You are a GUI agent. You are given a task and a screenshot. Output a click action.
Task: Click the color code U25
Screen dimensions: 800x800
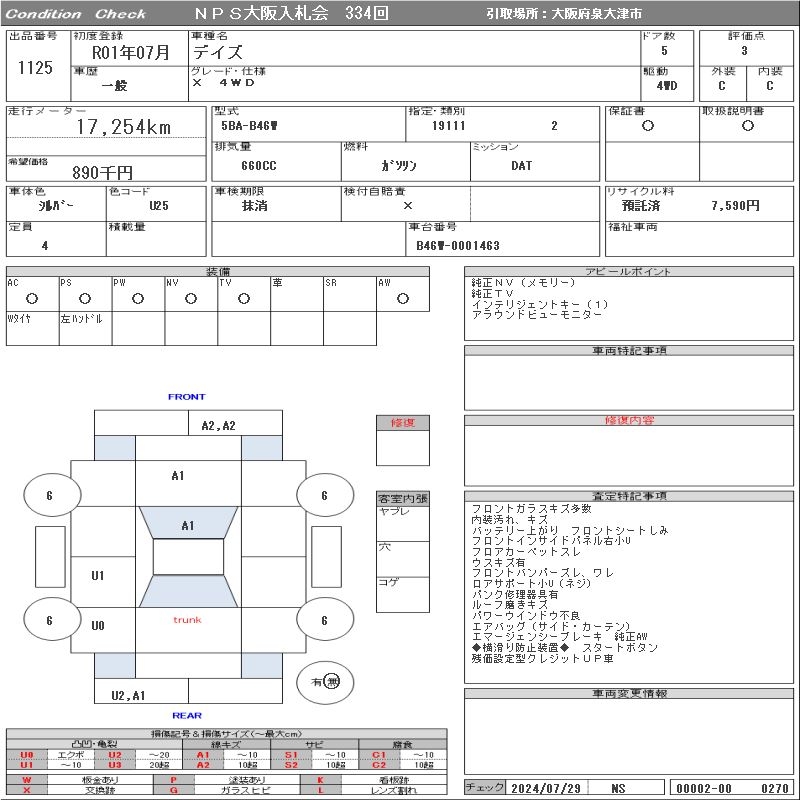pos(159,206)
